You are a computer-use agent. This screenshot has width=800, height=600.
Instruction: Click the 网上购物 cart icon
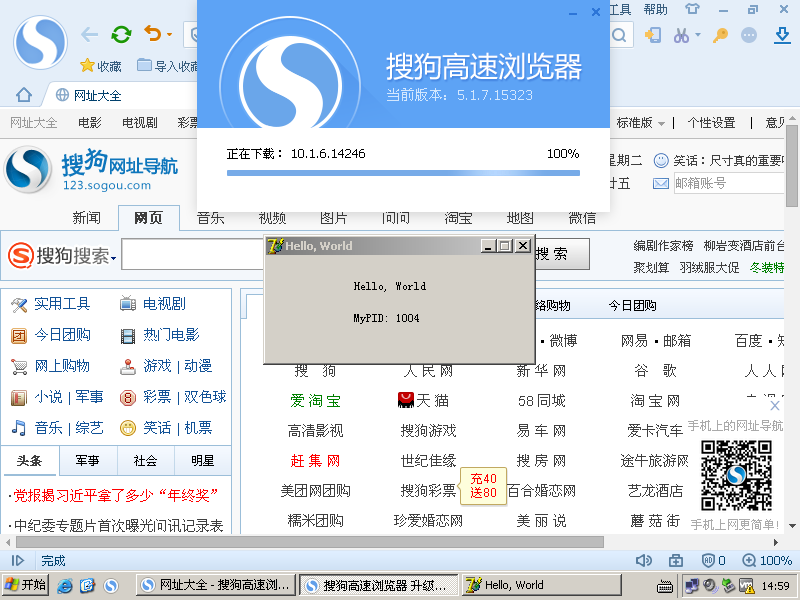click(19, 367)
